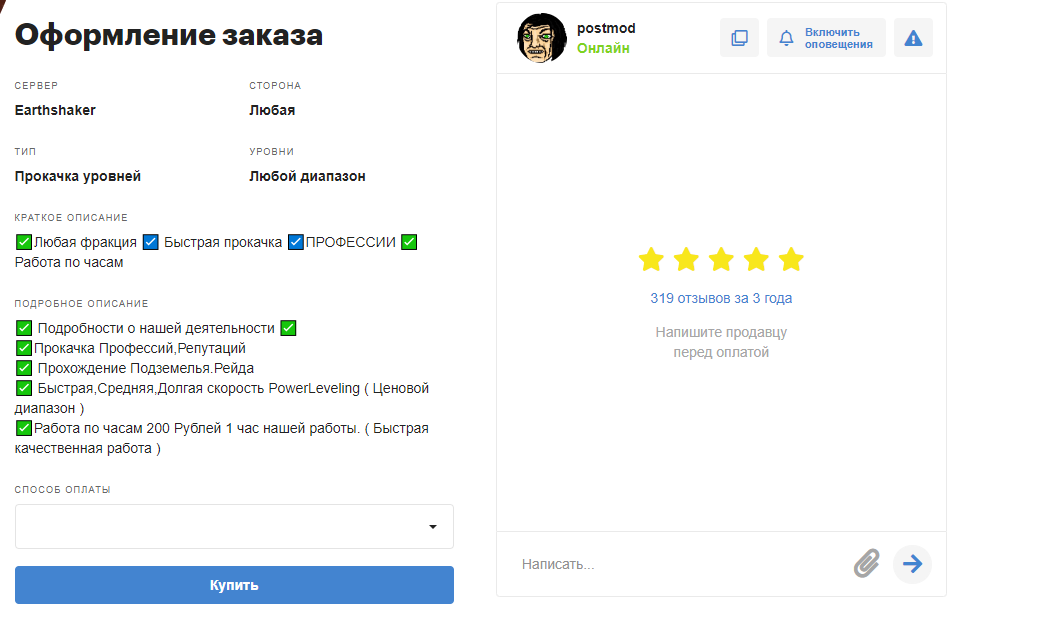Click green checkmark before "Любая фракция"
The image size is (1050, 637).
coord(24,242)
